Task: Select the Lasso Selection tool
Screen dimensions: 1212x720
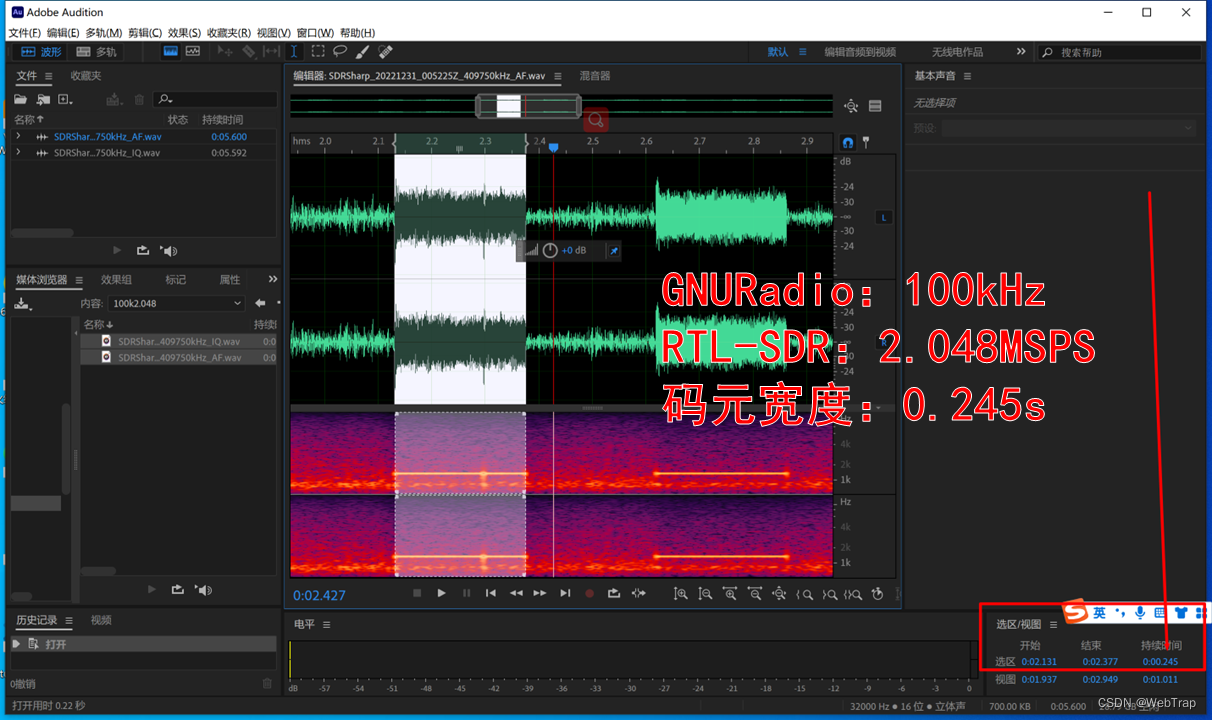Action: point(340,51)
